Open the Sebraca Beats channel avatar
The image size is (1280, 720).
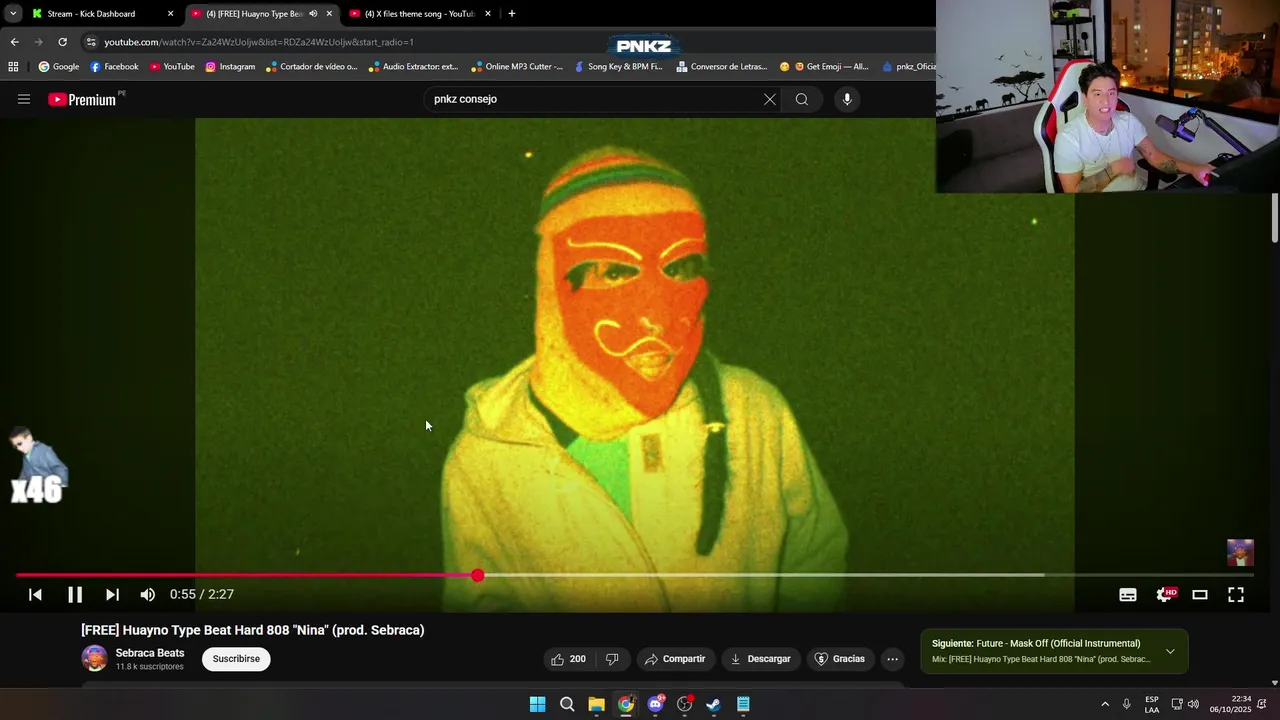(x=94, y=658)
